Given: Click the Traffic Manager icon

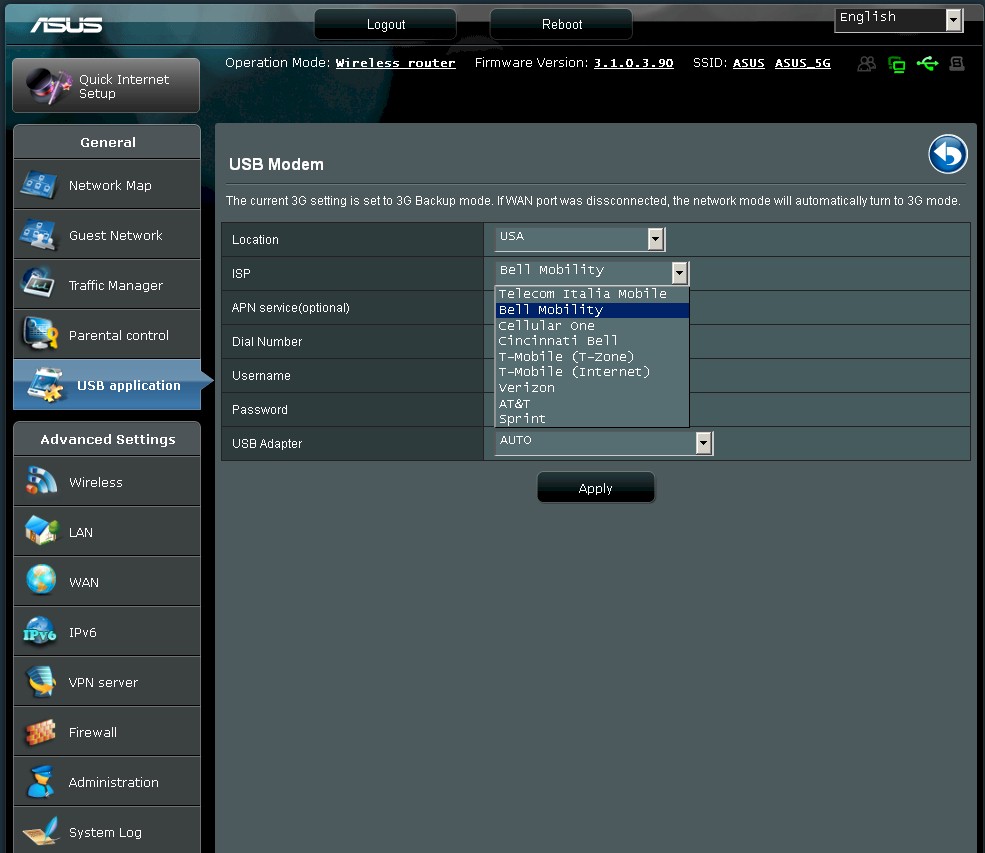Looking at the screenshot, I should 39,284.
